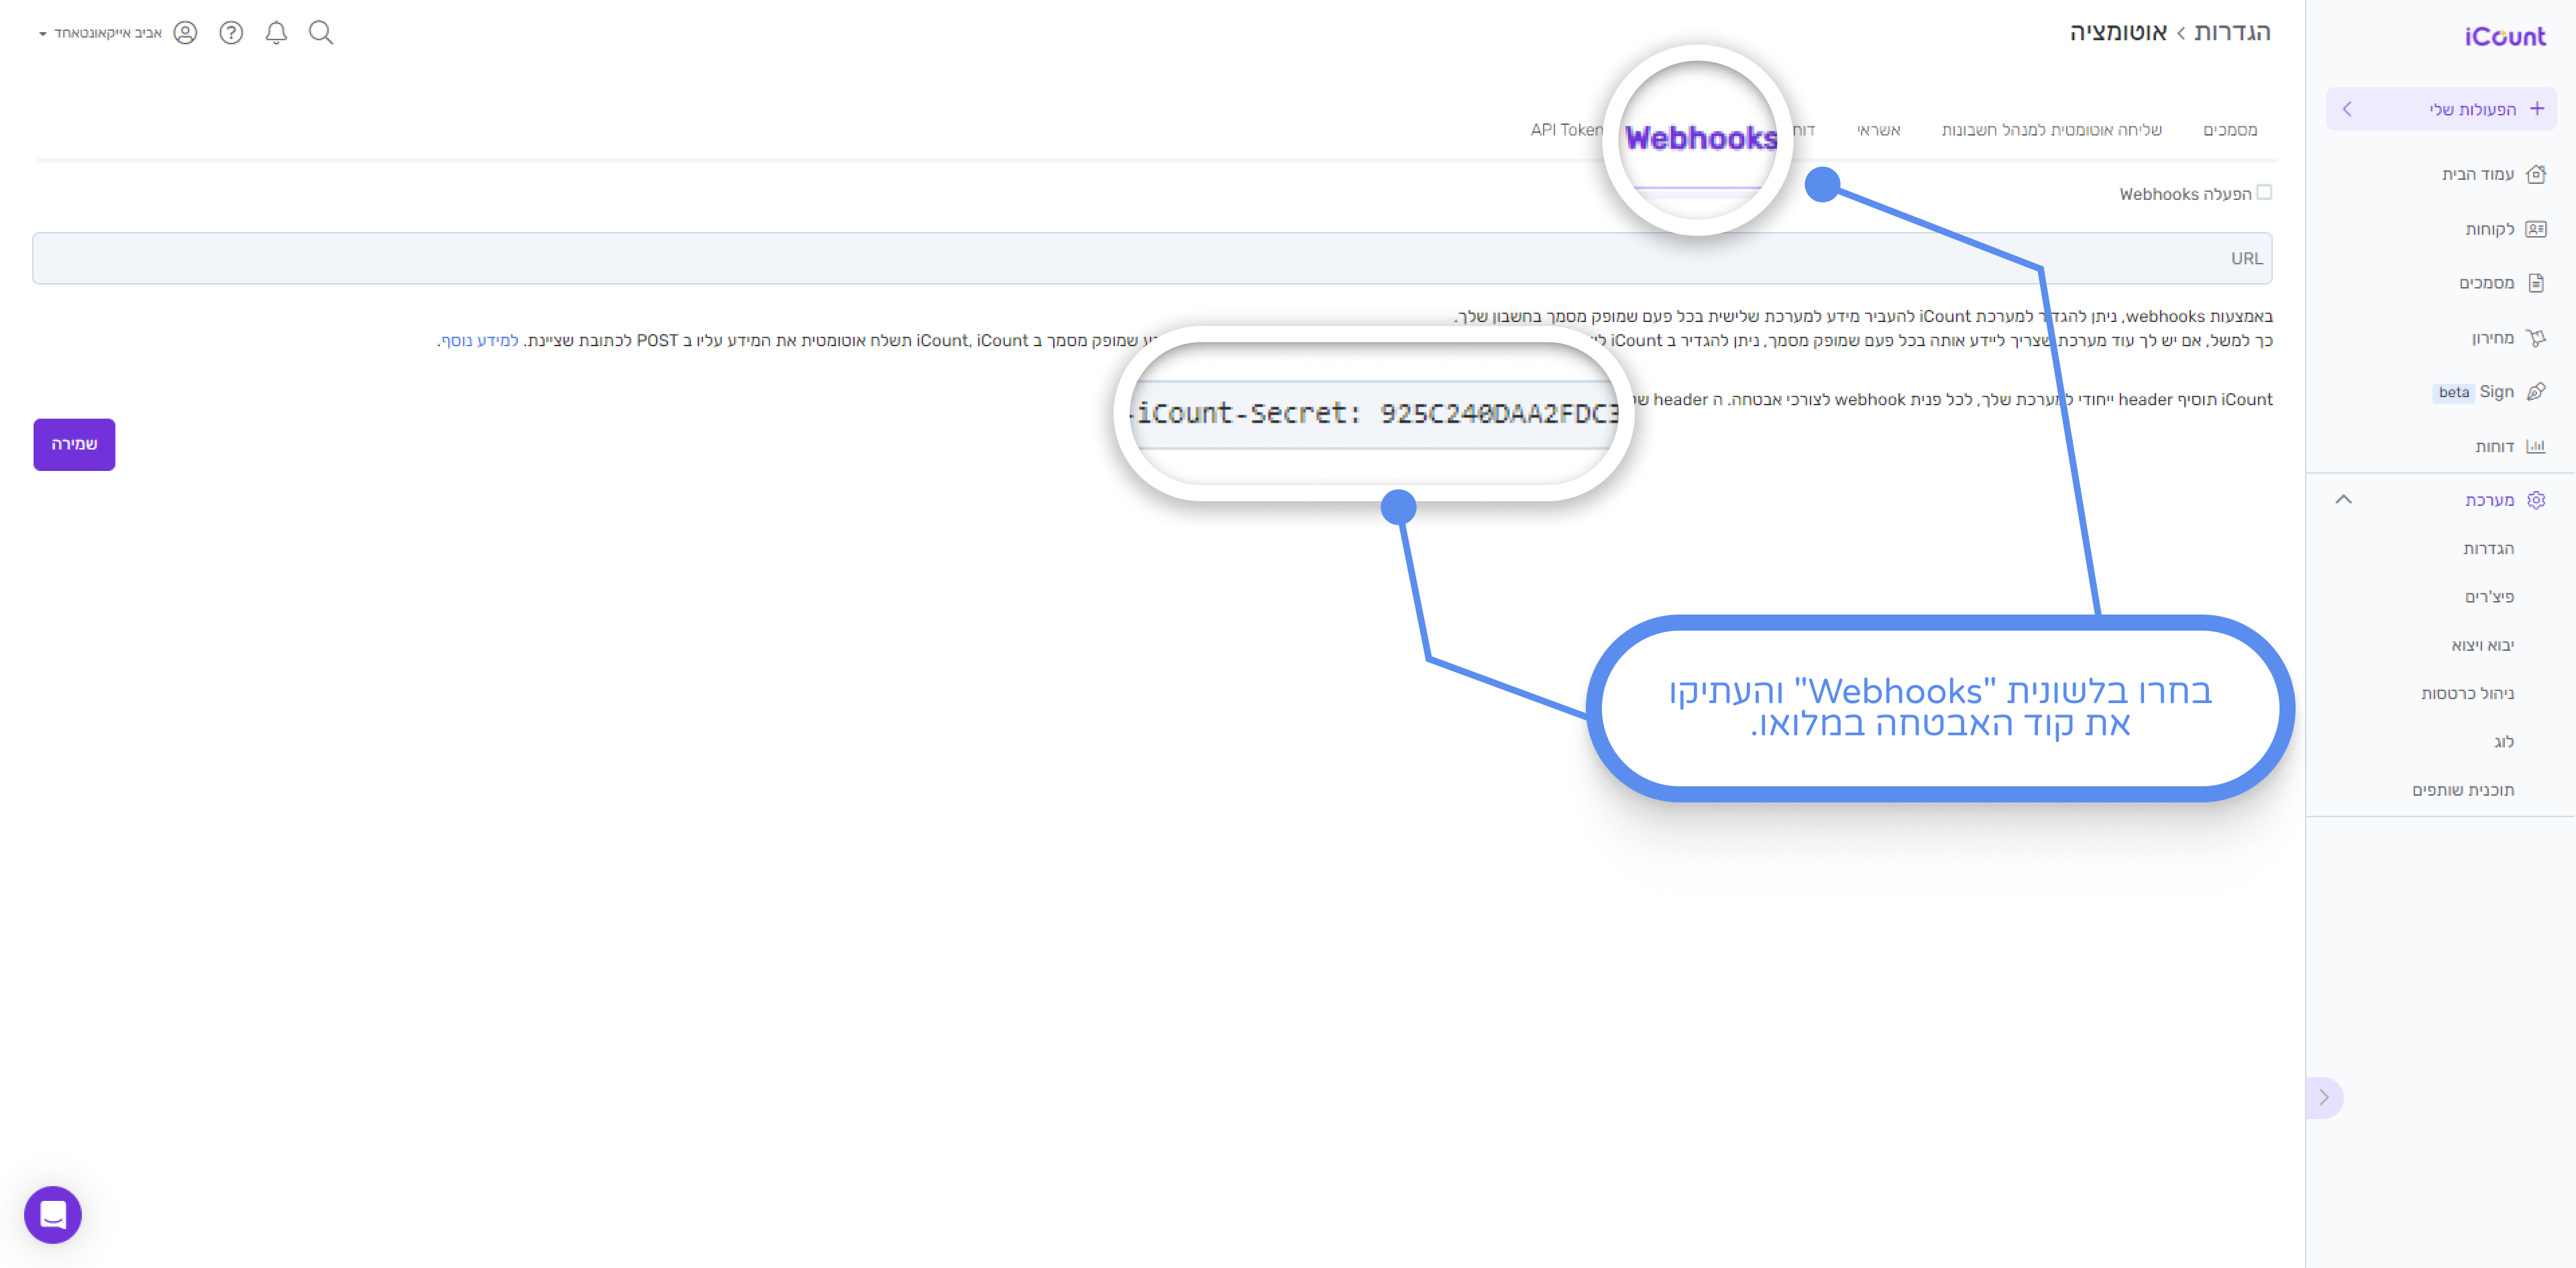Open the notifications bell
Image resolution: width=2576 pixels, height=1268 pixels.
tap(276, 33)
